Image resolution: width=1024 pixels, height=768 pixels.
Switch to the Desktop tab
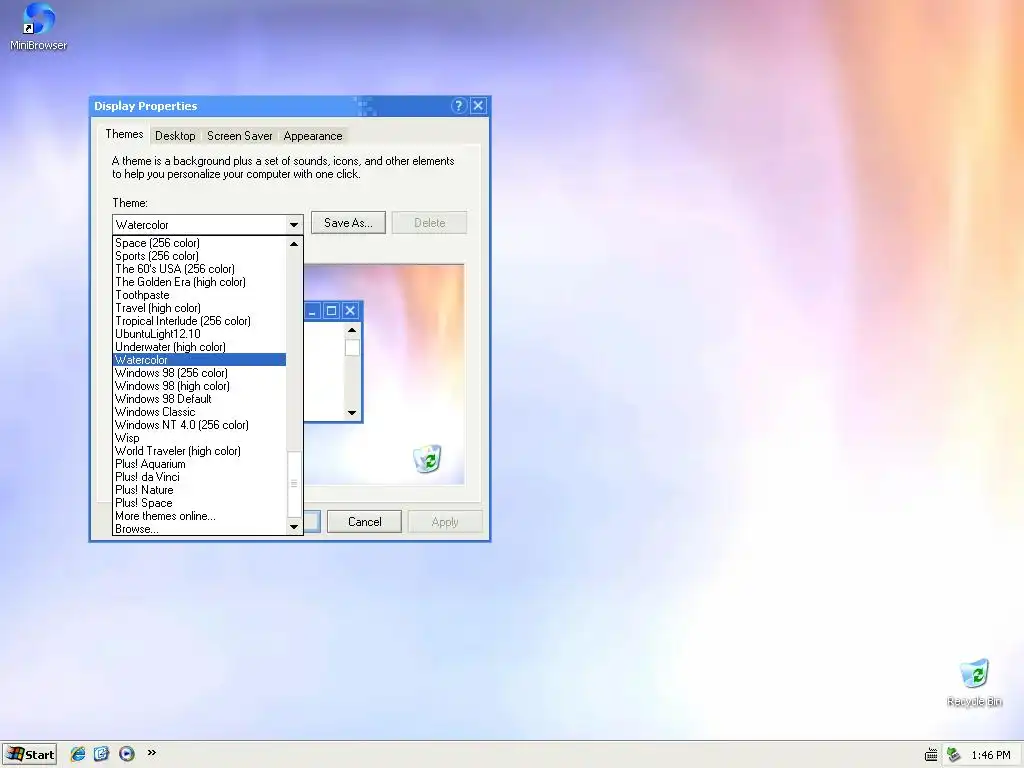(175, 136)
